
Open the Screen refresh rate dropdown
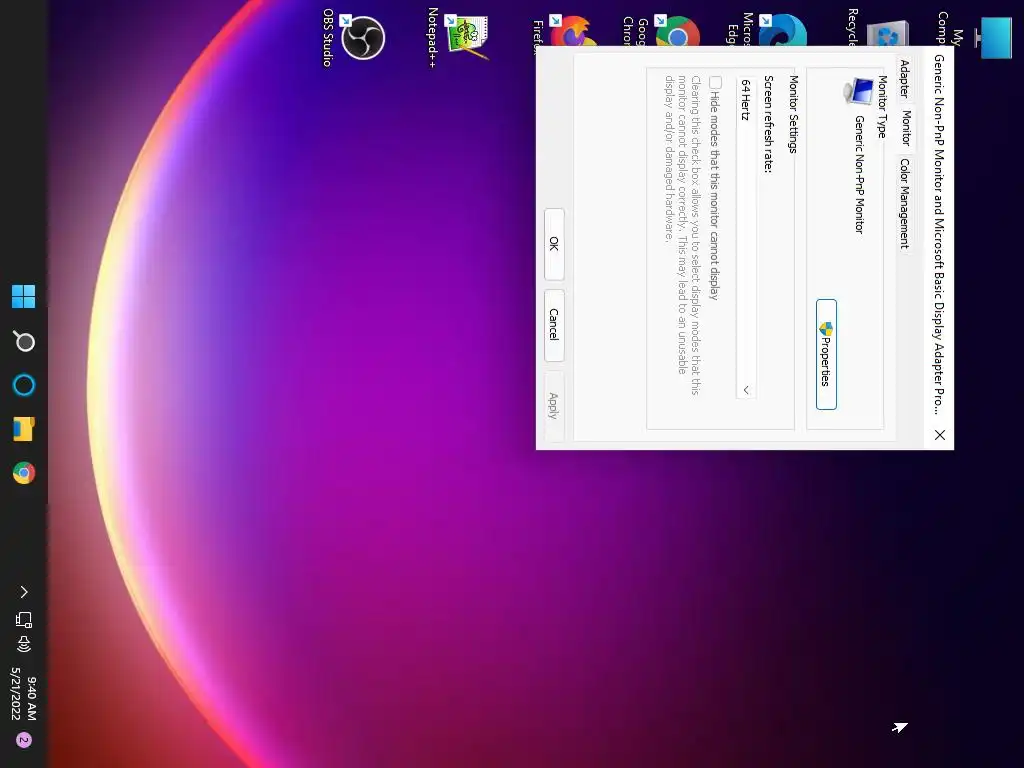coord(746,238)
